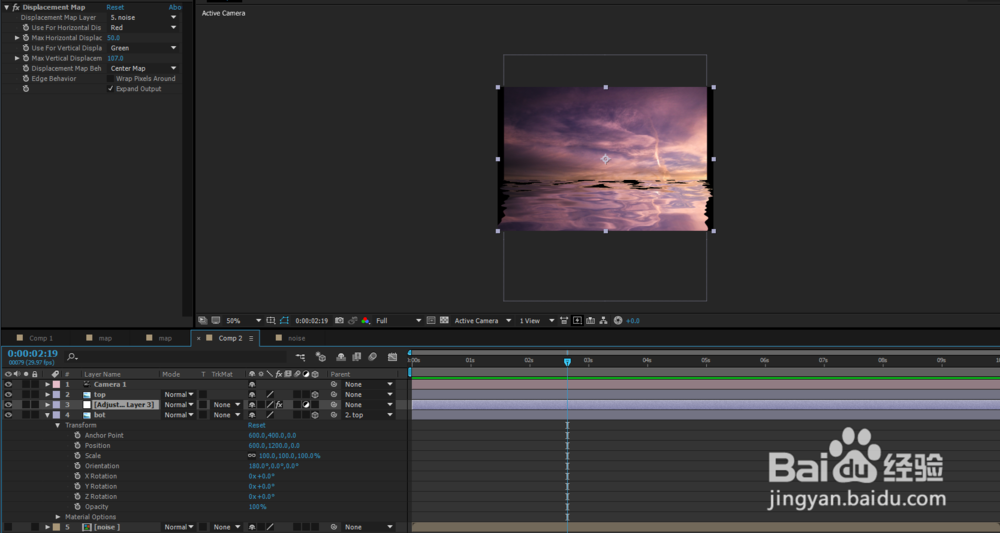Toggle mask and shape path visibility icon

pyautogui.click(x=284, y=321)
